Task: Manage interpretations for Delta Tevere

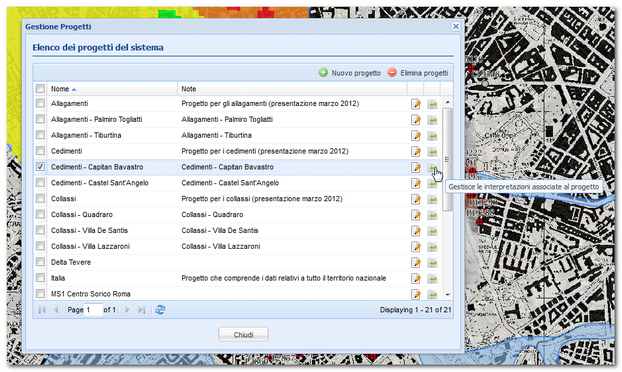Action: point(432,263)
